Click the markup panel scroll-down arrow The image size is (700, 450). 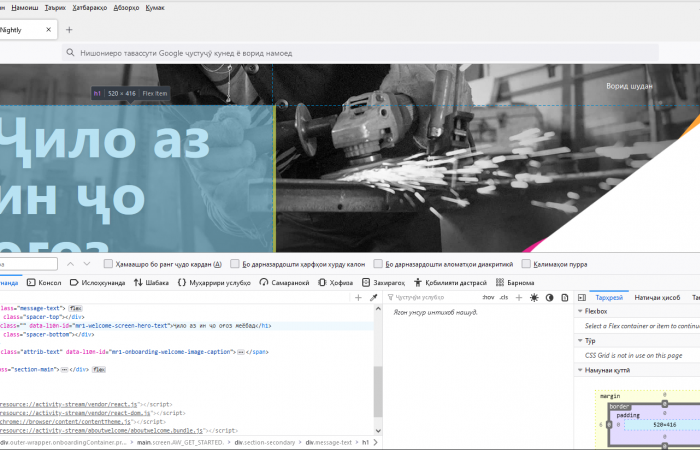click(378, 431)
